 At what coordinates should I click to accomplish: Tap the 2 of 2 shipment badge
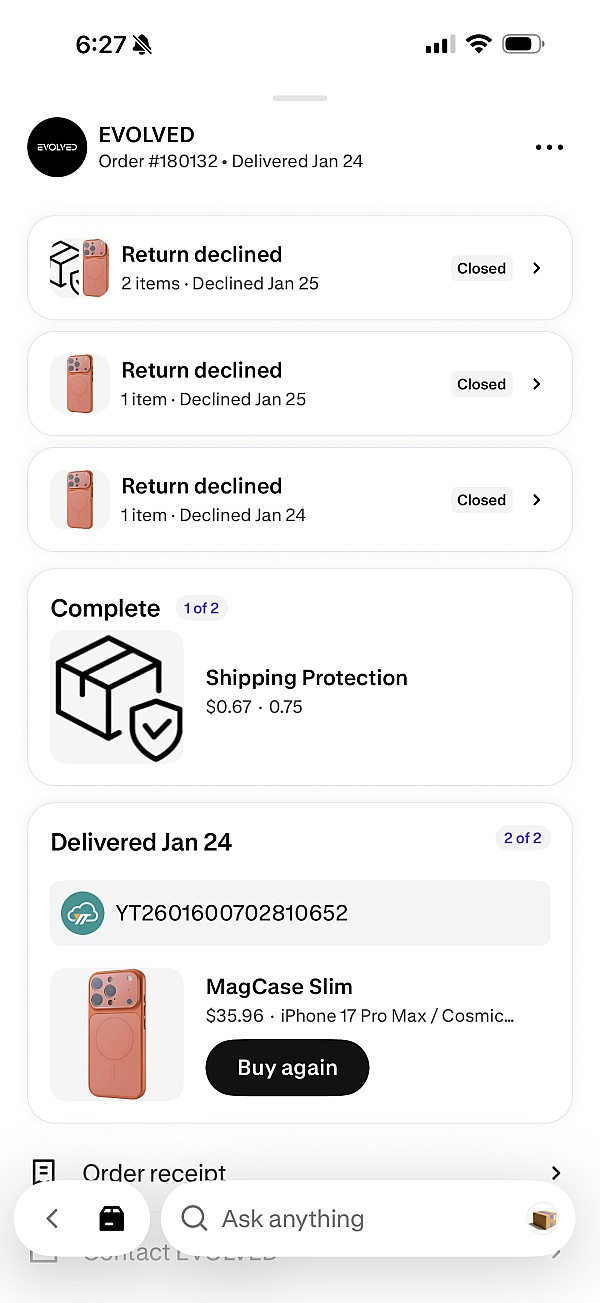pos(522,838)
